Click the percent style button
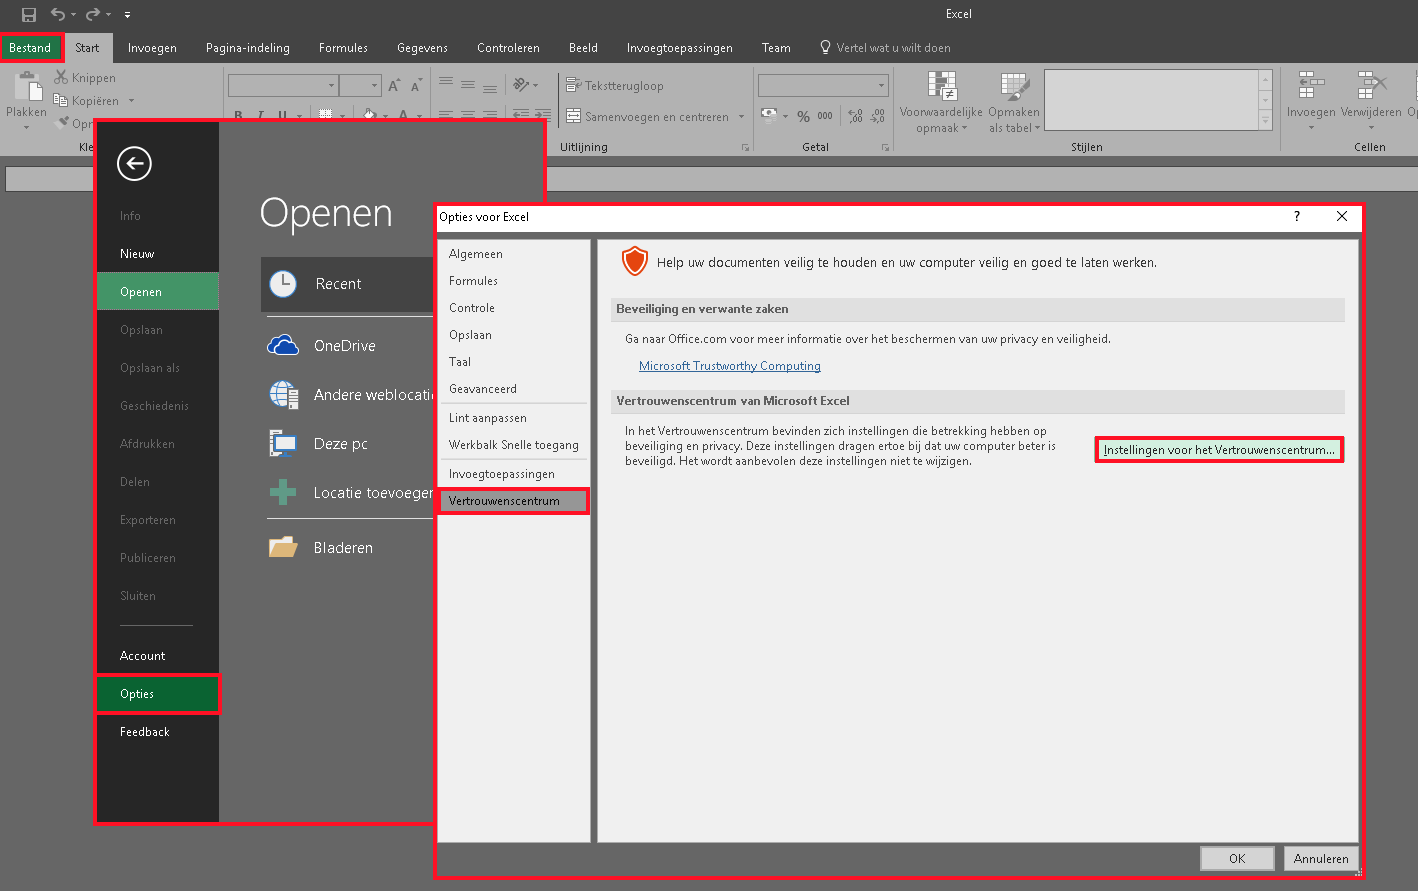This screenshot has width=1418, height=891. tap(803, 117)
